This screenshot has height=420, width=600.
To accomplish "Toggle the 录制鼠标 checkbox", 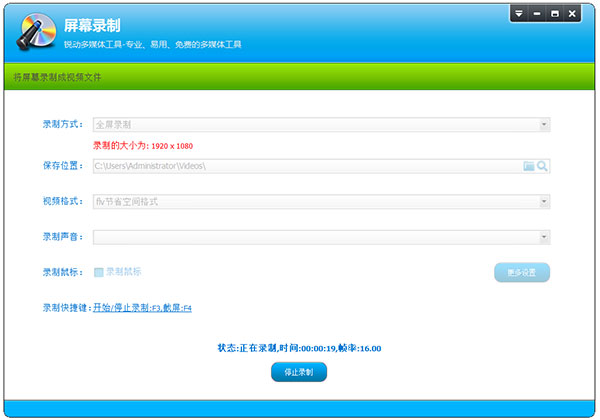I will (99, 272).
